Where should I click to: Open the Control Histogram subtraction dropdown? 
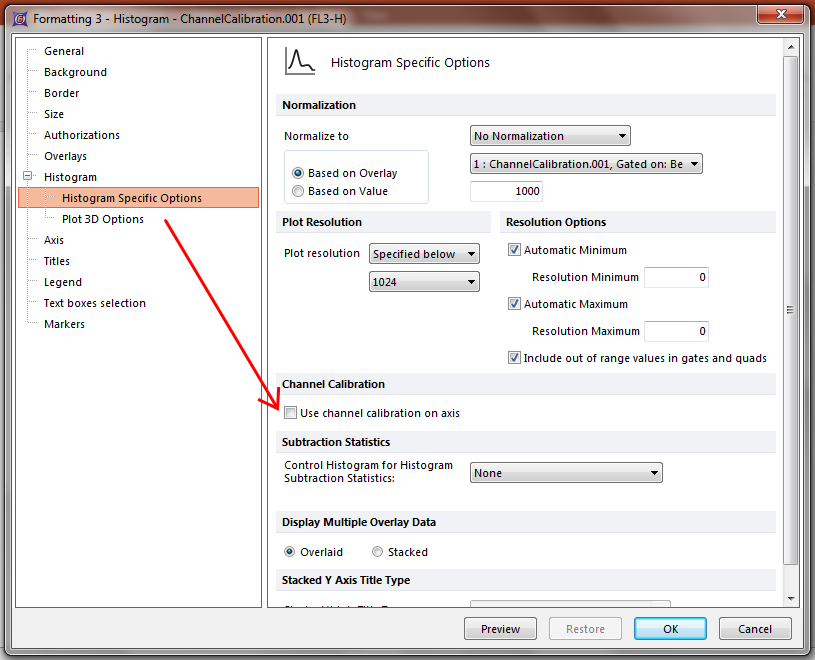click(x=566, y=473)
